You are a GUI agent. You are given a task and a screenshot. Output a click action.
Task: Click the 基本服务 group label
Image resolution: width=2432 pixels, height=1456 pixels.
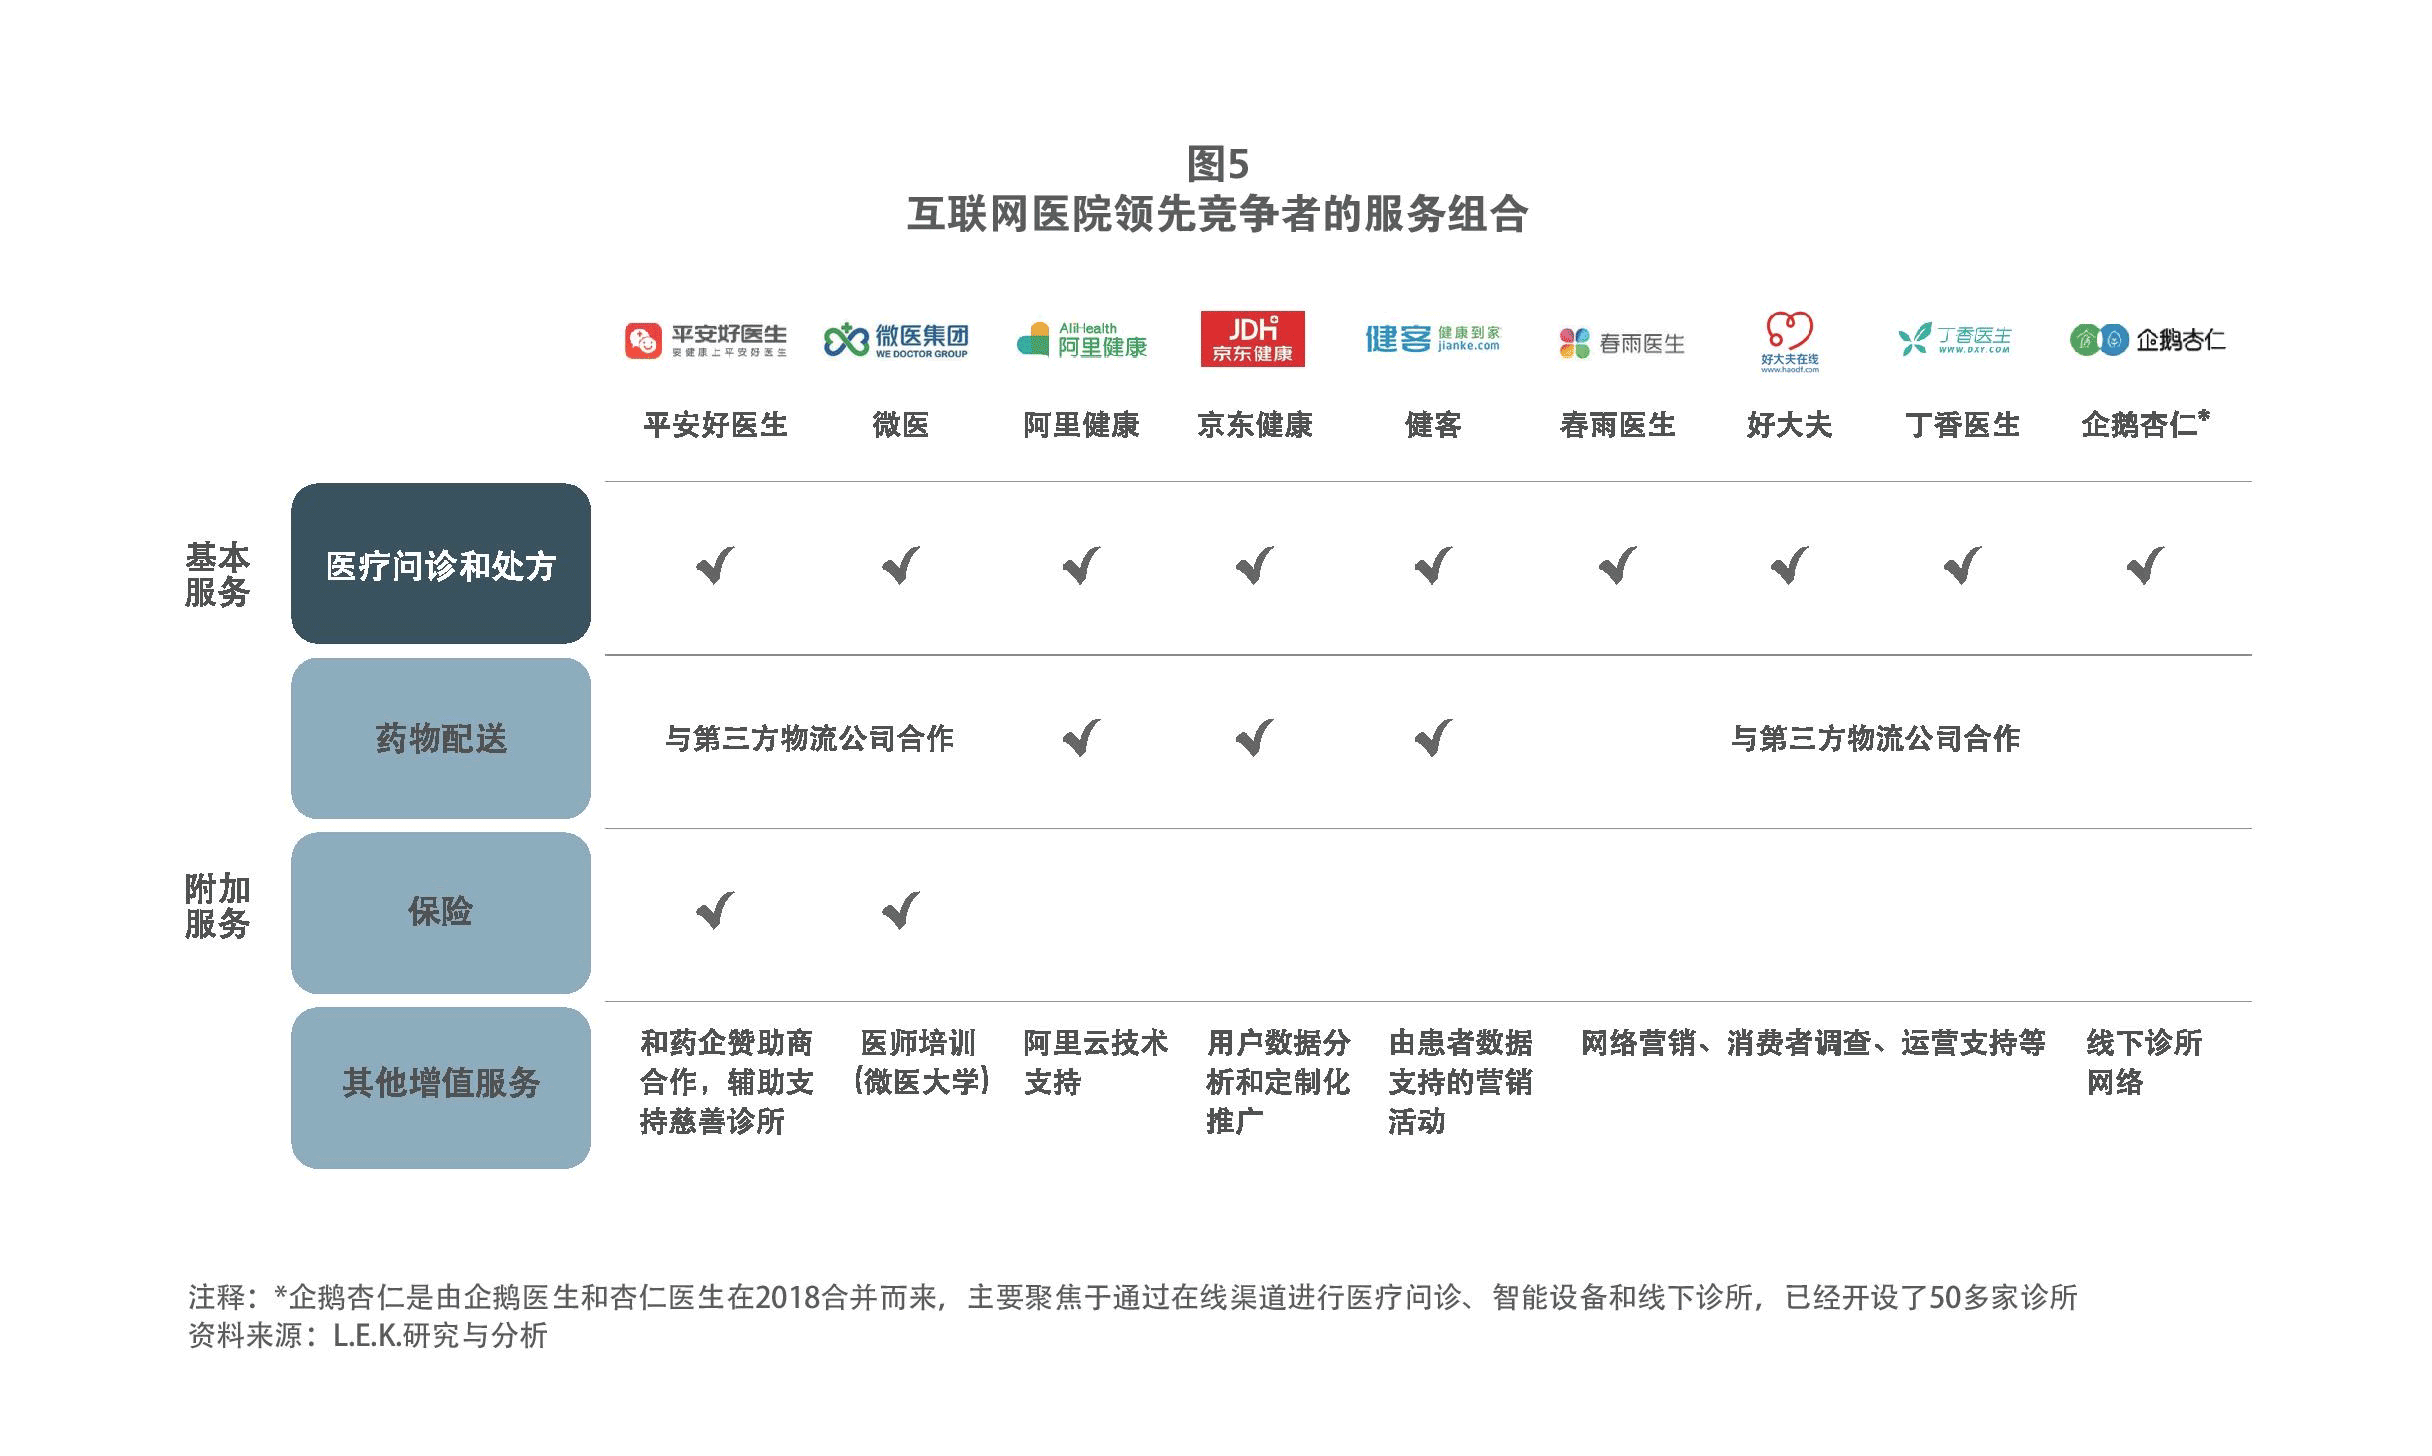click(217, 575)
